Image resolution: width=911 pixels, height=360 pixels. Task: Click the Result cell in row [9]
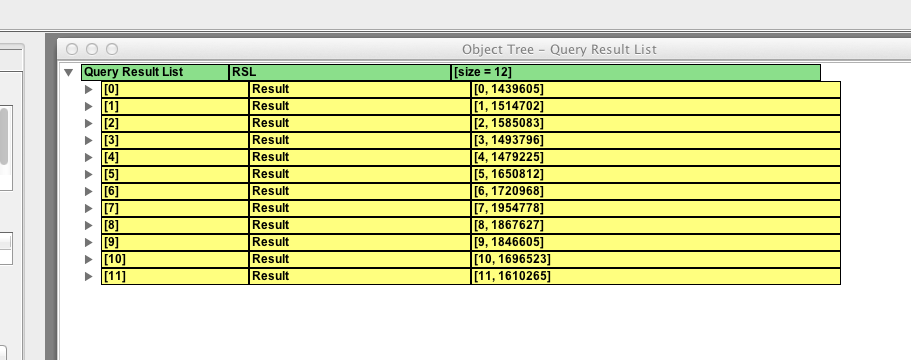[x=360, y=242]
